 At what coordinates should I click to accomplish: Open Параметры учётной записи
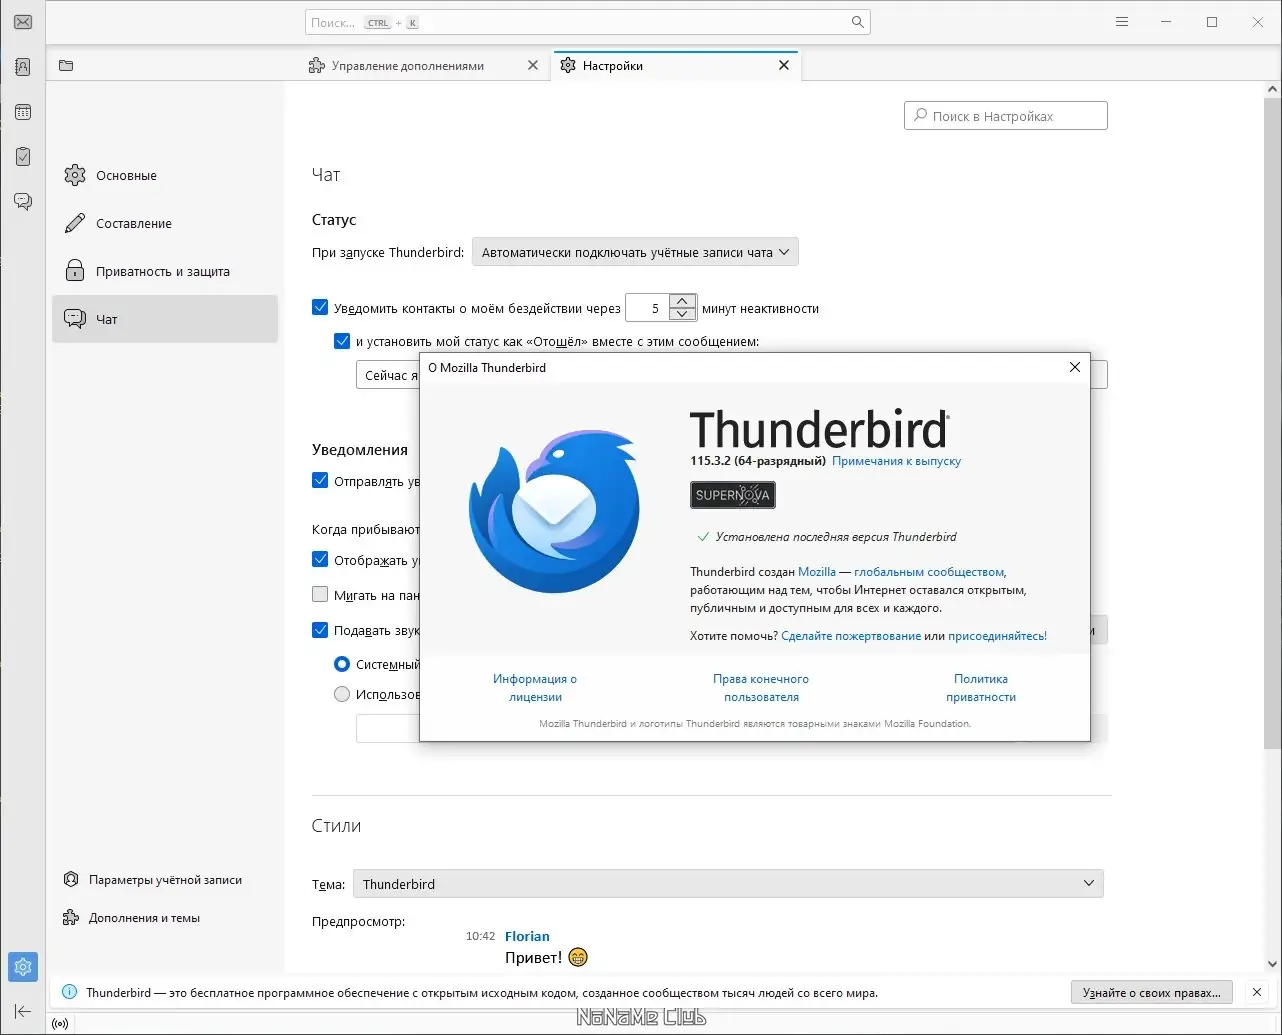(x=153, y=880)
